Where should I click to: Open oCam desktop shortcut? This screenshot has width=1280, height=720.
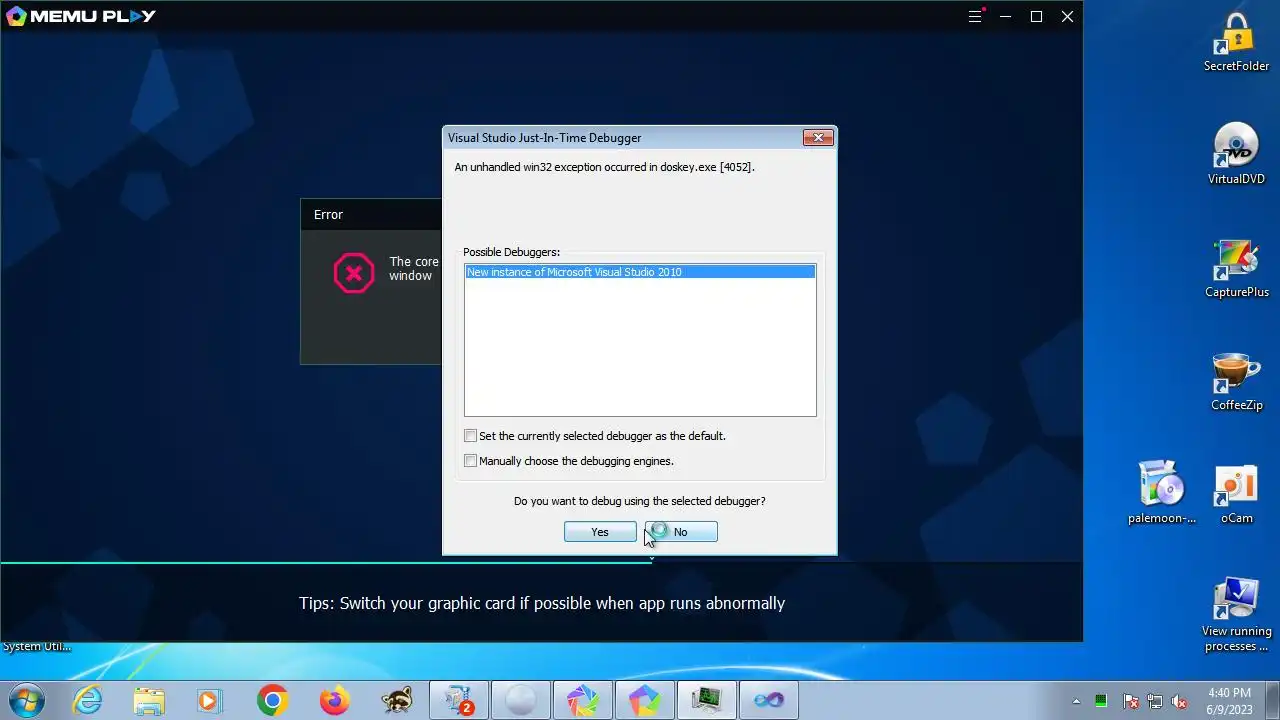pyautogui.click(x=1236, y=494)
